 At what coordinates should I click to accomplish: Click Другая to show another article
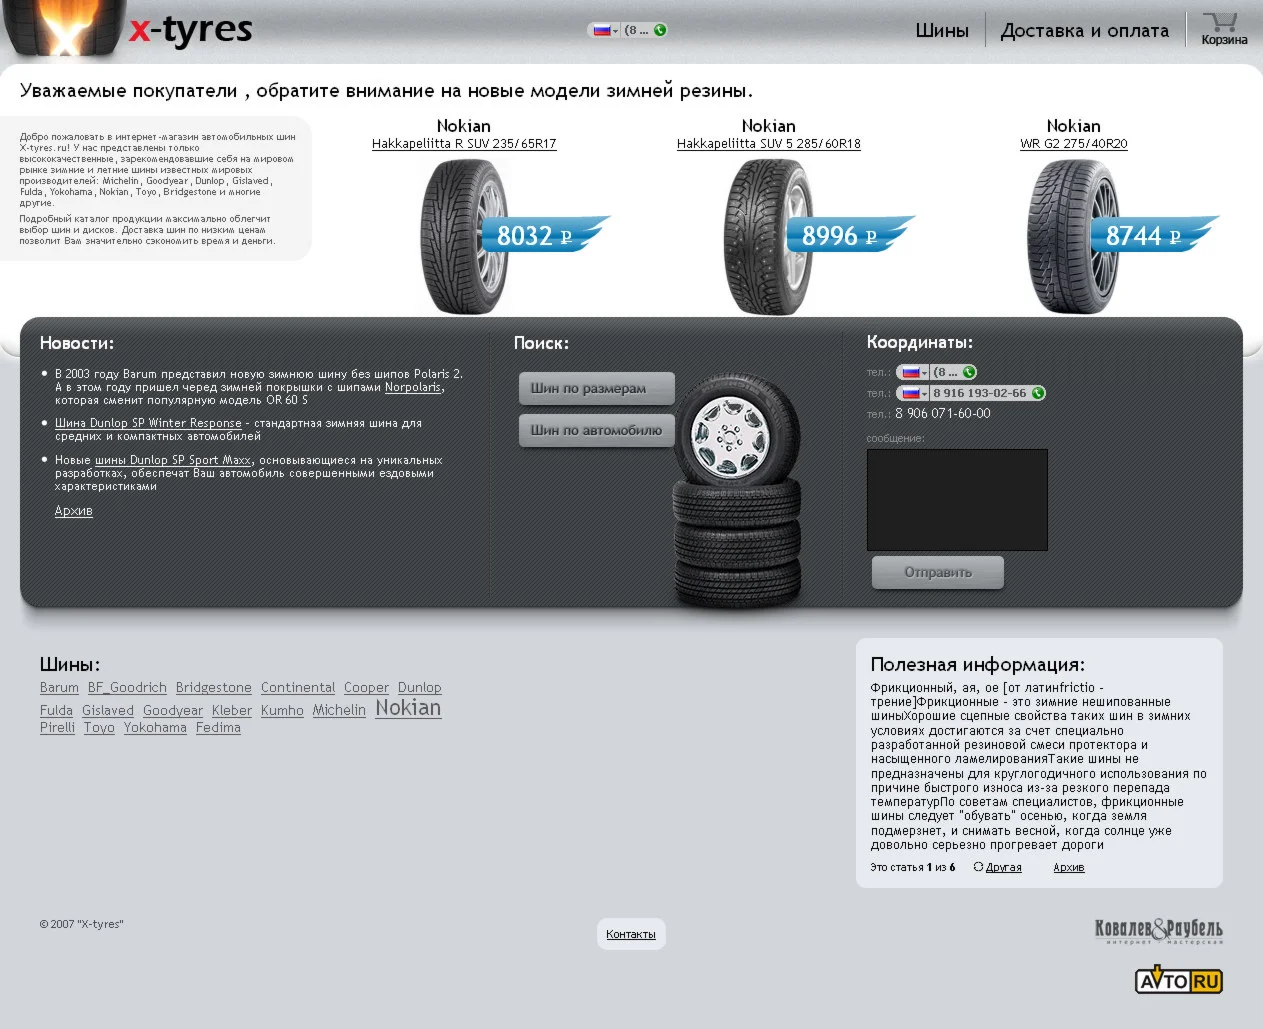click(1004, 868)
